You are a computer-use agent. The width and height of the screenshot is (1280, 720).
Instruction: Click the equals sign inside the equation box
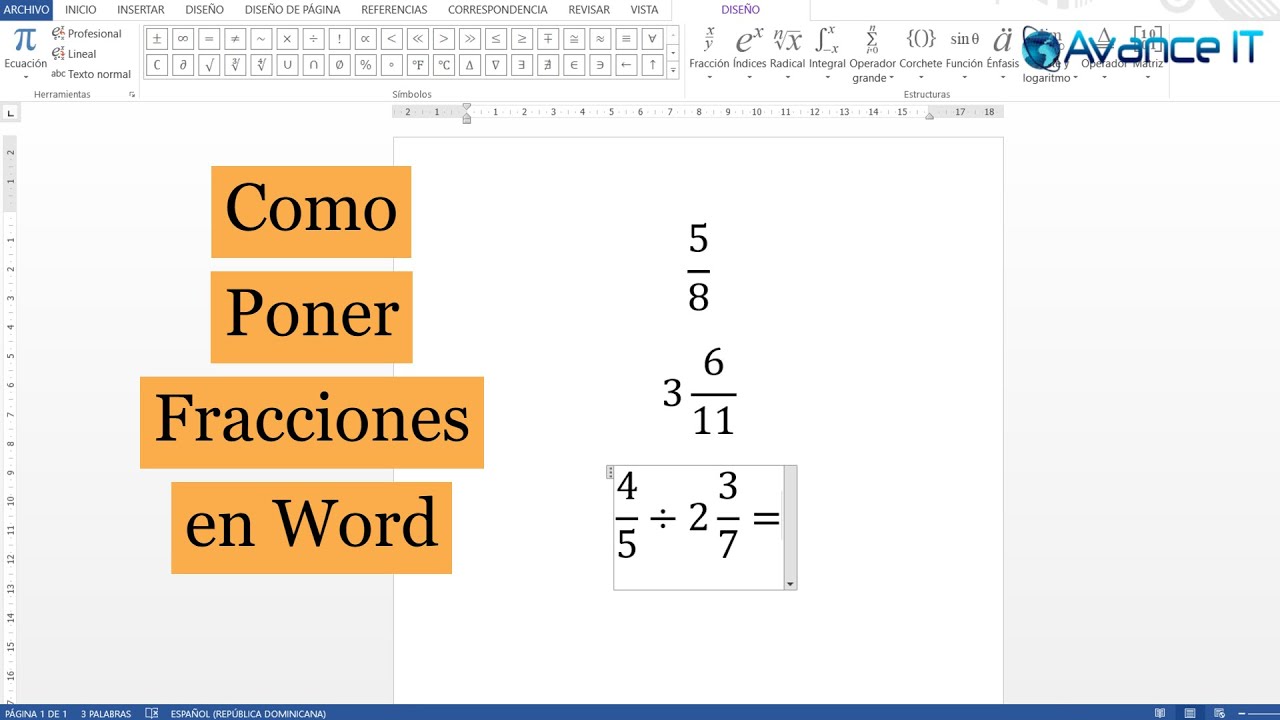tap(766, 517)
